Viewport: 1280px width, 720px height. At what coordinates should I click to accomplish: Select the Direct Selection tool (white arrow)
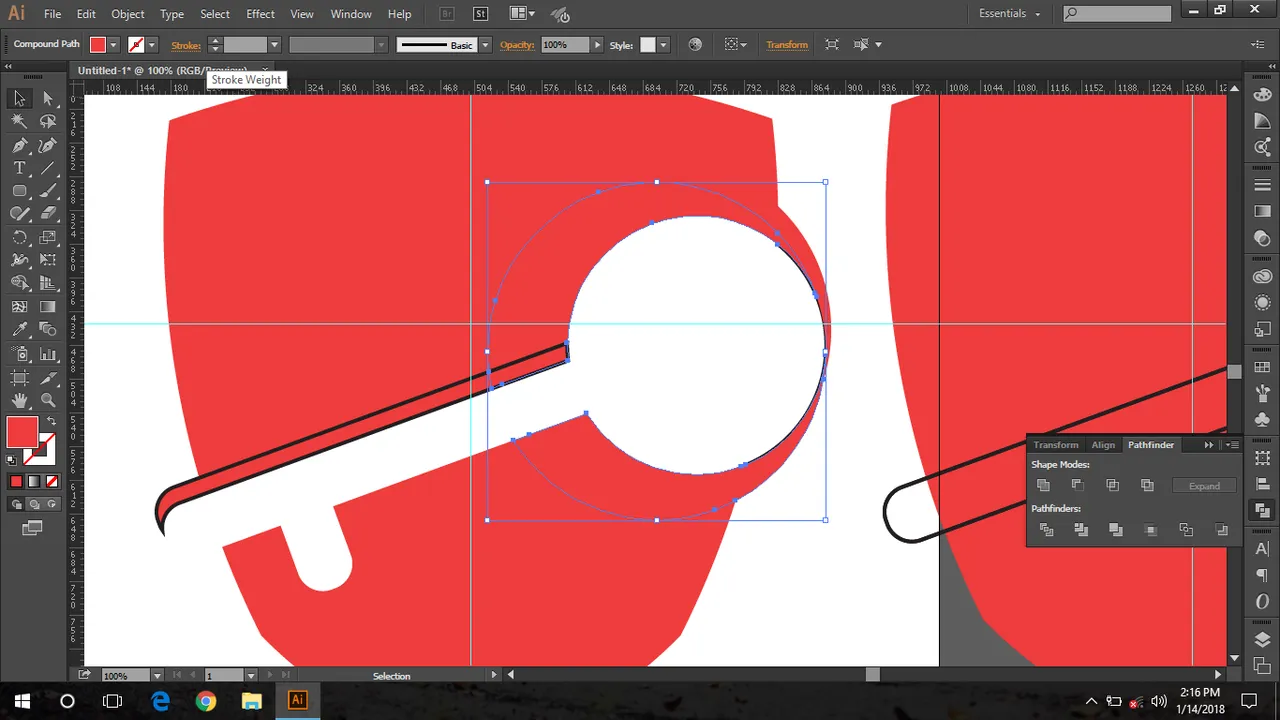pyautogui.click(x=48, y=98)
